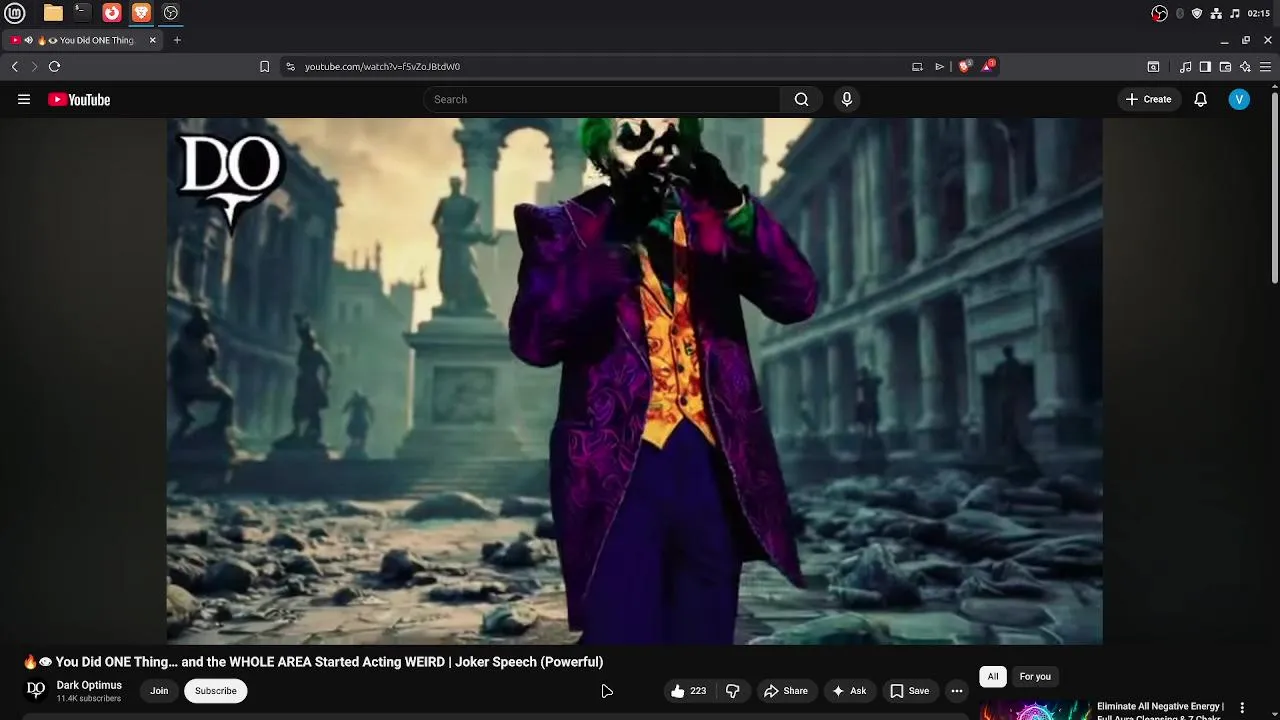Click the page vertical scrollbar
Viewport: 1280px width, 720px height.
(x=1275, y=190)
